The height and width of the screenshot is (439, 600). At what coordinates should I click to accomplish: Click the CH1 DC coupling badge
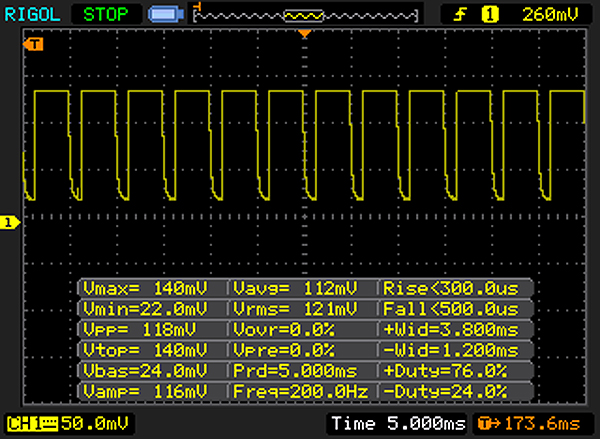32,424
